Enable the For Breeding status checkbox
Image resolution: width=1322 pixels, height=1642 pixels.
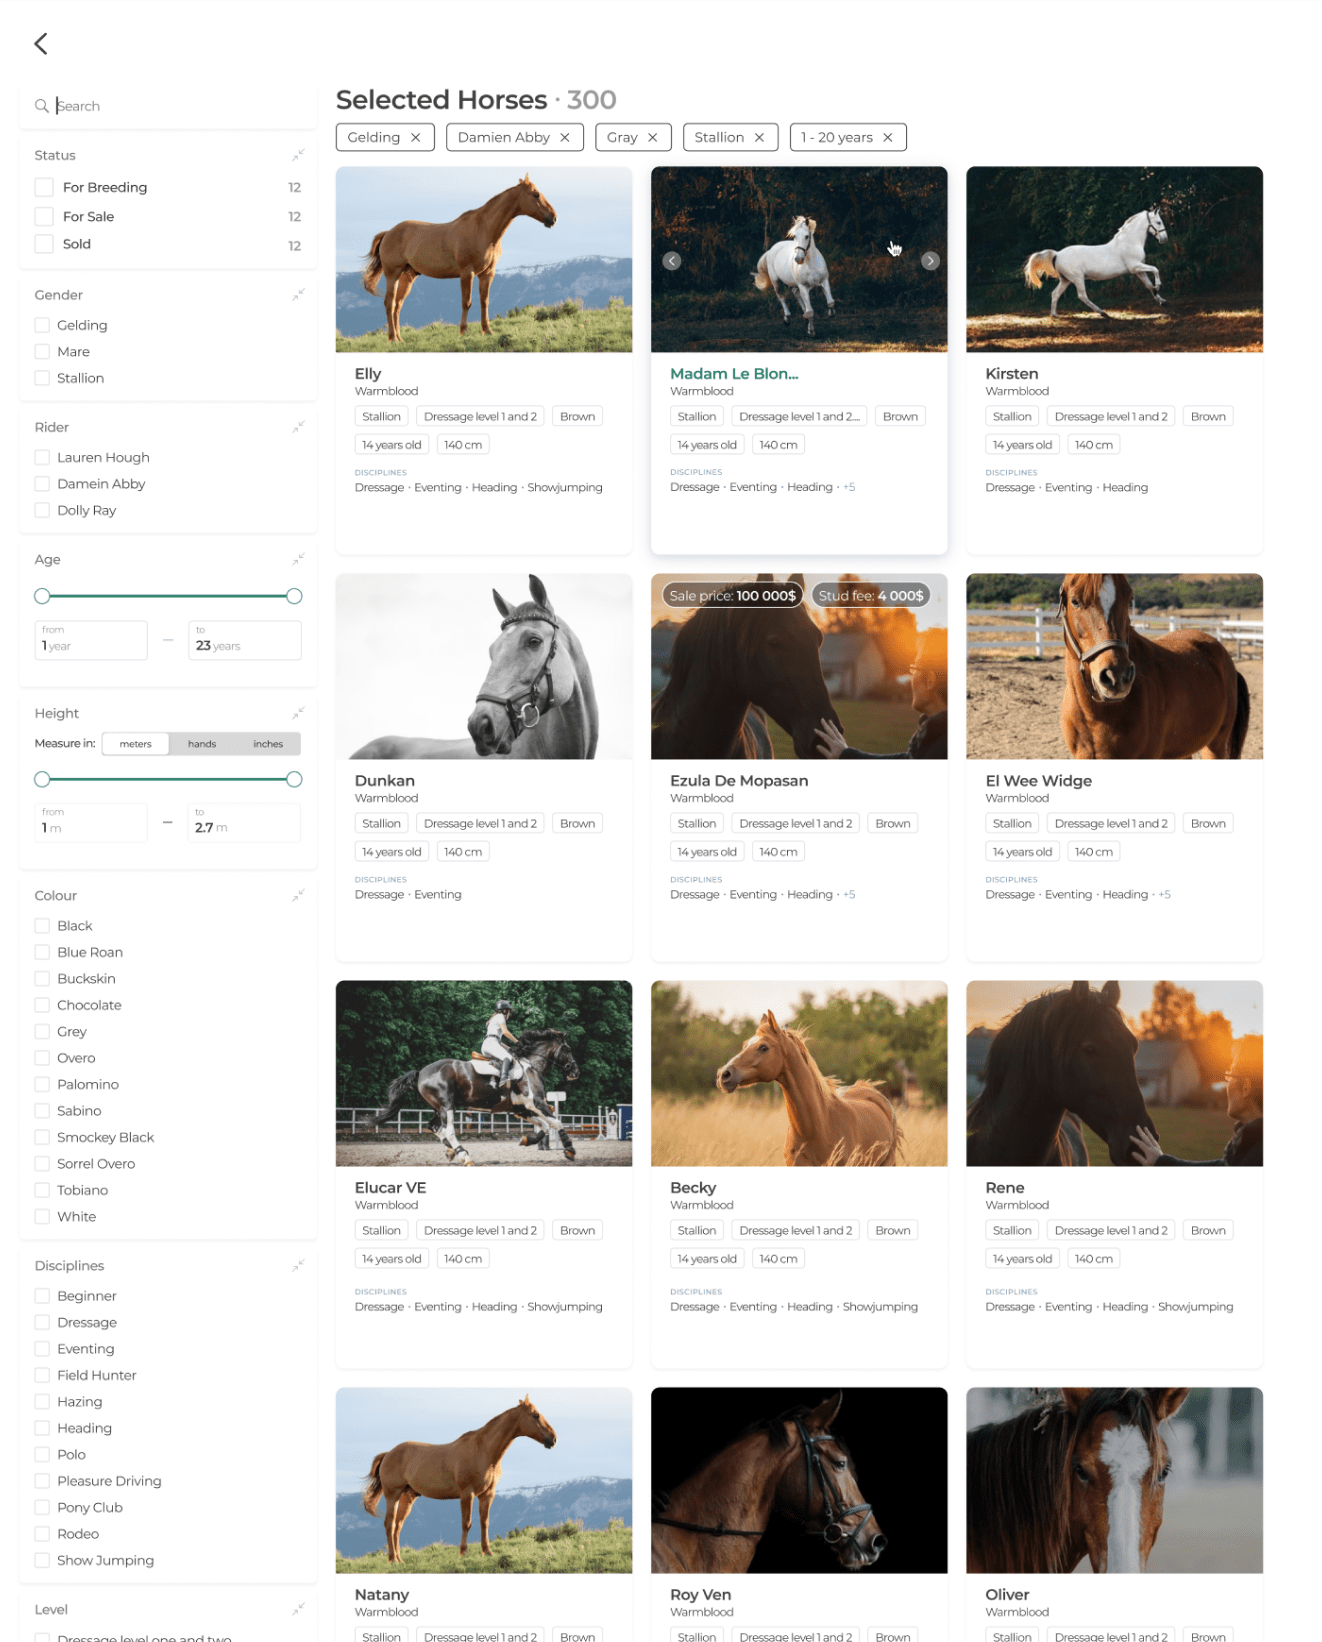(x=44, y=187)
